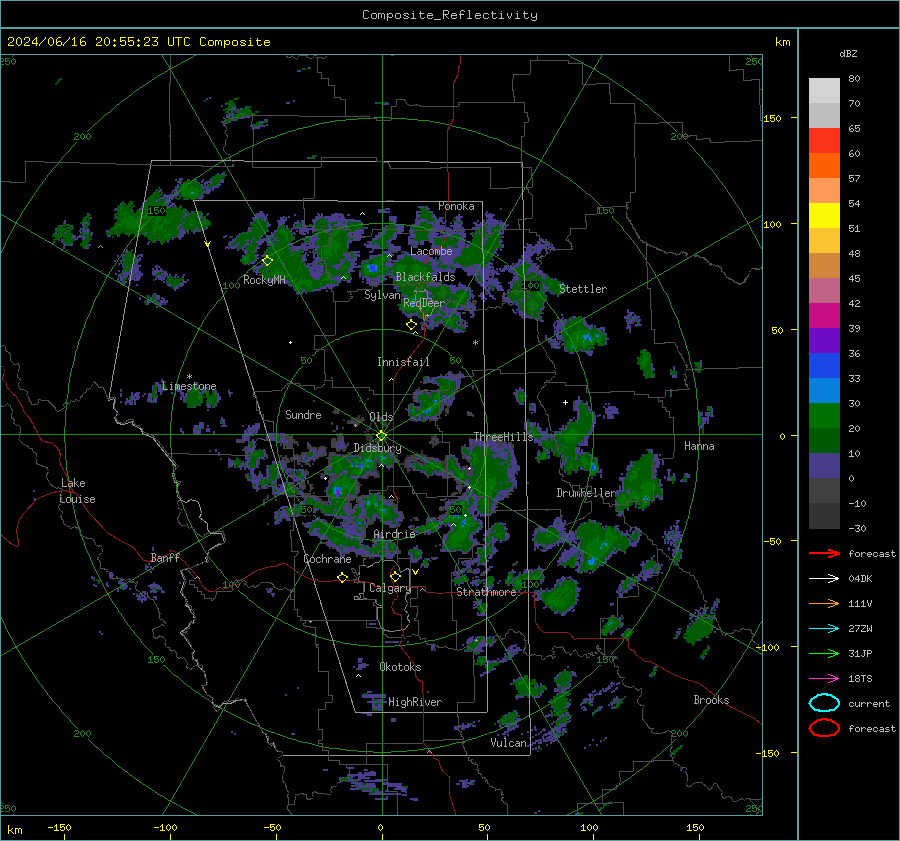Click the RockyMH label

point(264,280)
